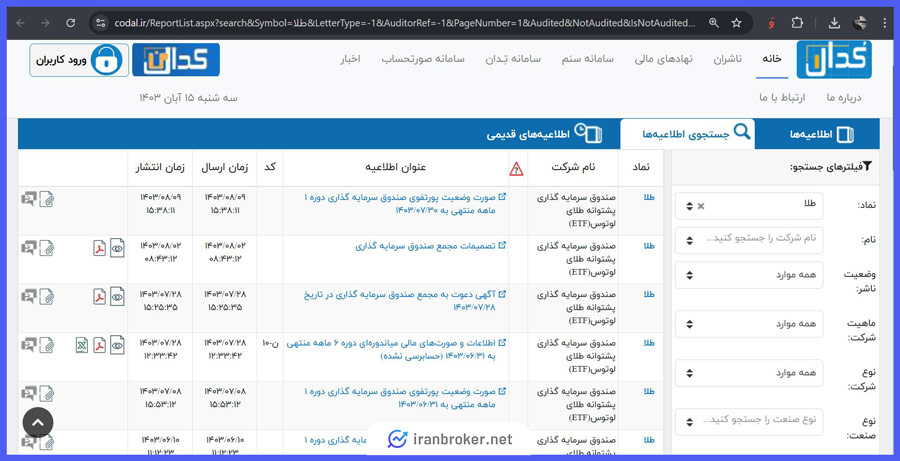The image size is (900, 461).
Task: Click the browser address bar URL
Action: tap(404, 23)
